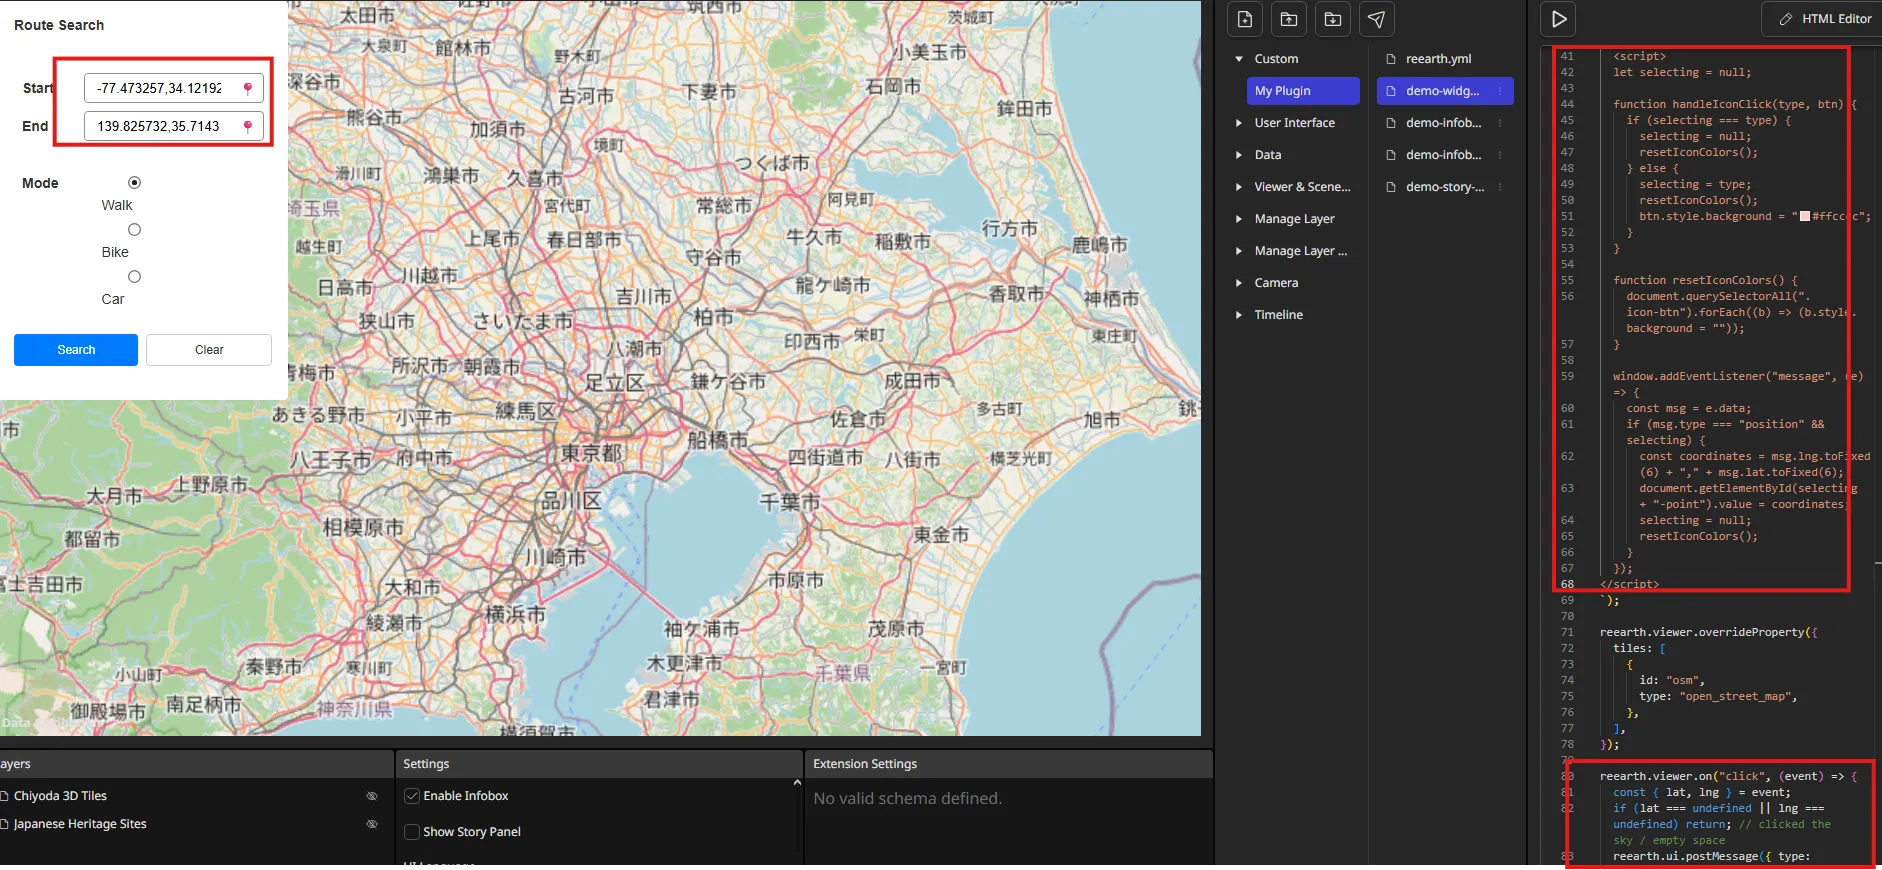Toggle visibility of Chiyoda 3D Tiles layer

[372, 796]
